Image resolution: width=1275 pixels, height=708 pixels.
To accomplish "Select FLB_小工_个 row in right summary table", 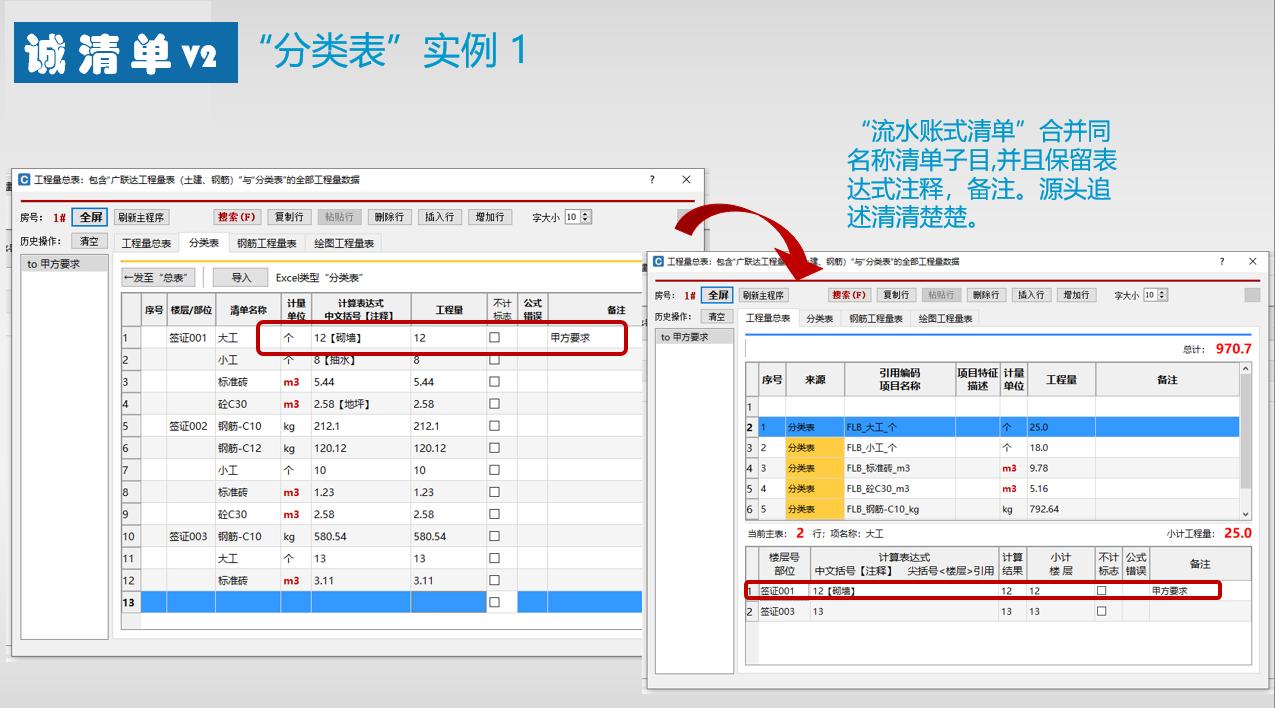I will click(x=871, y=448).
